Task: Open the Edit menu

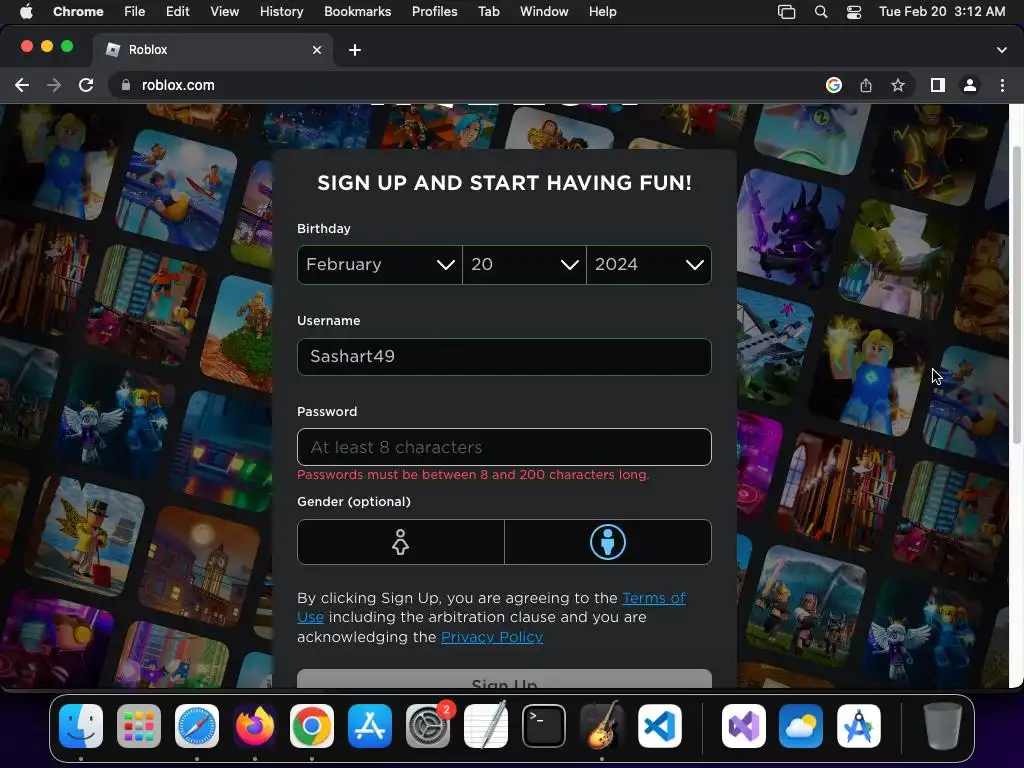Action: [x=177, y=11]
